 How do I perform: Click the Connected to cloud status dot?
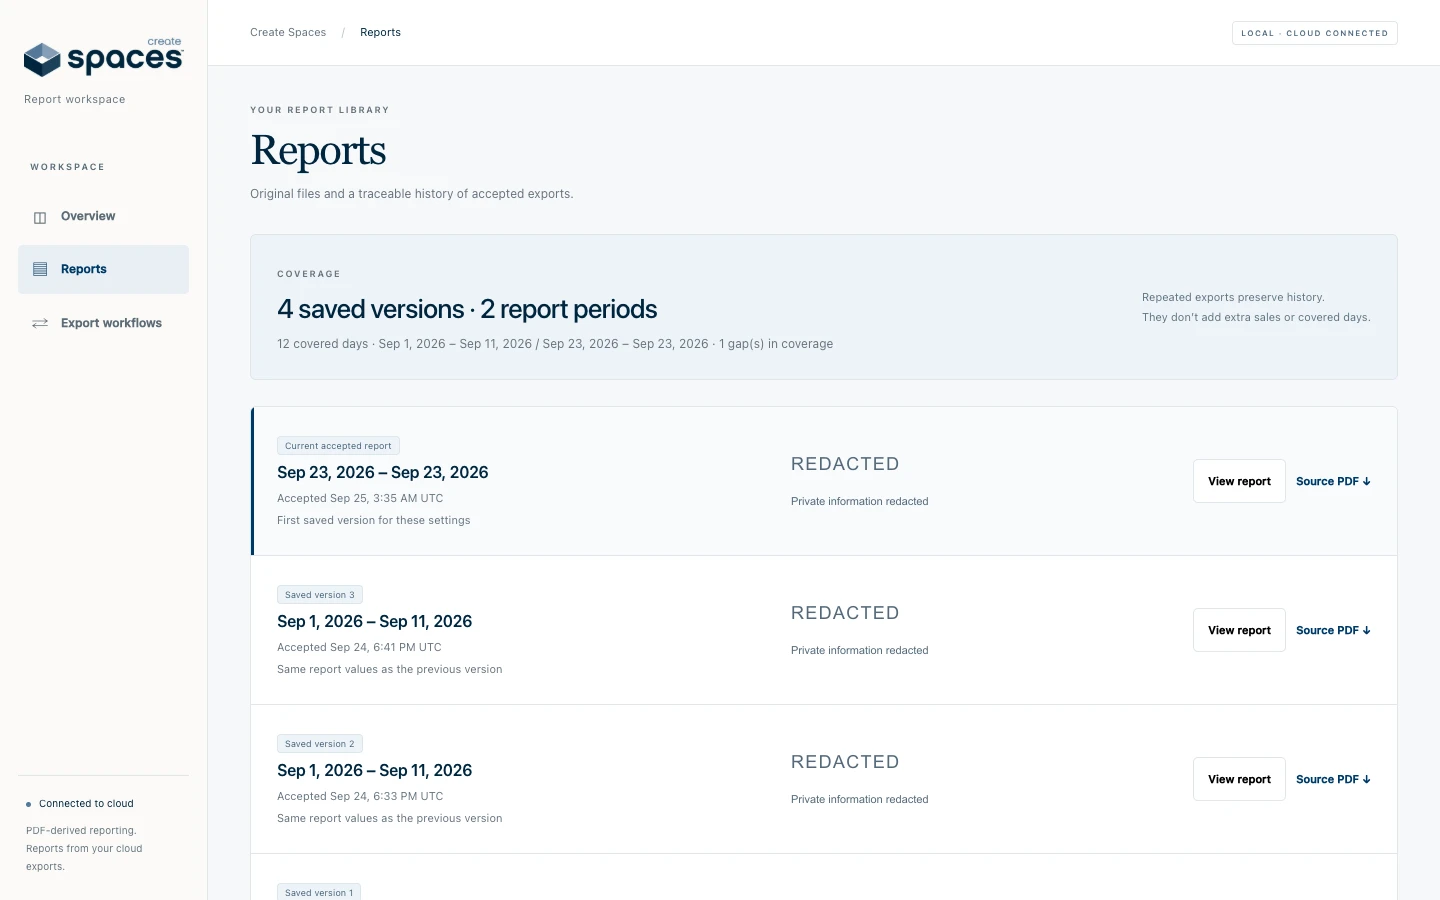click(28, 804)
